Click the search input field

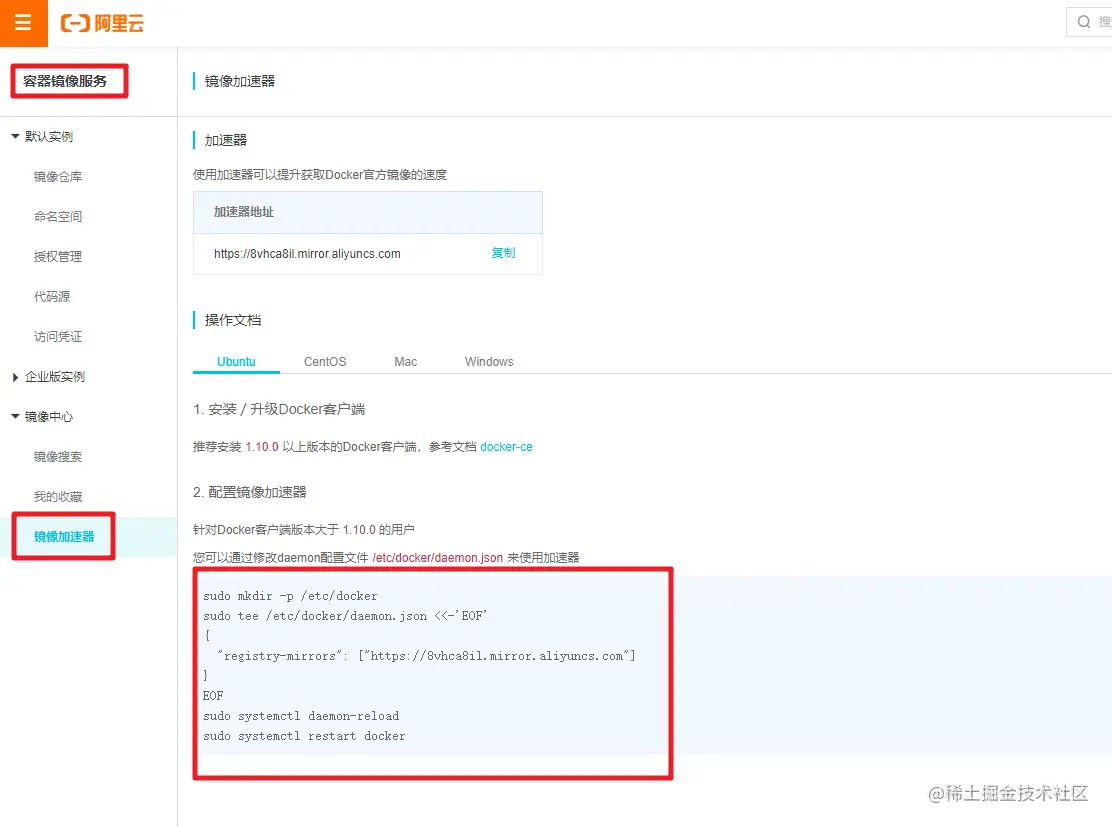[1089, 22]
